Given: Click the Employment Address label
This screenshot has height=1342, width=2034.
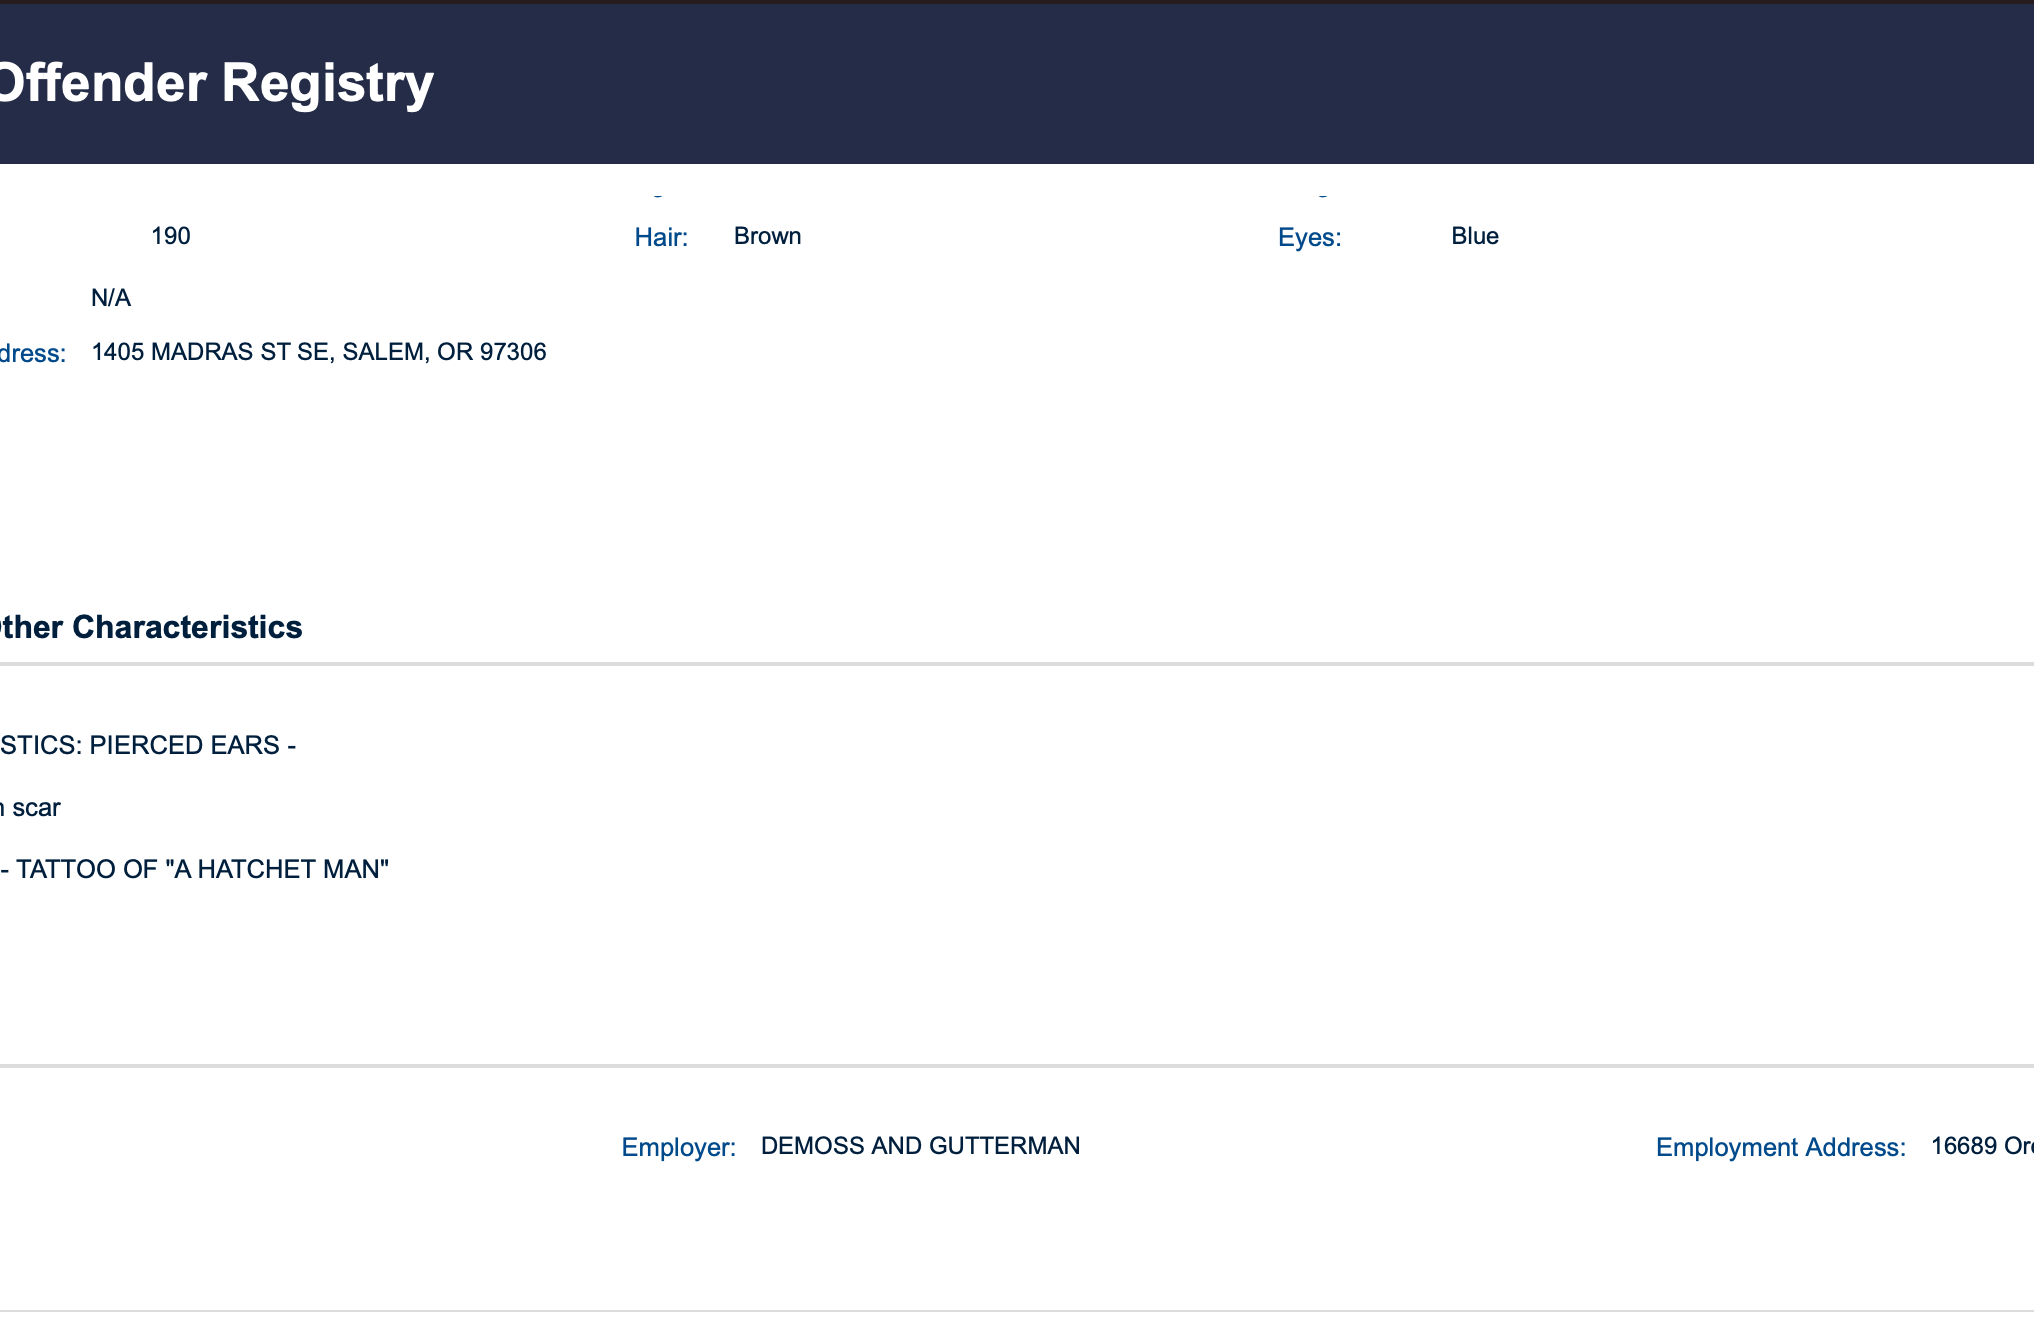Looking at the screenshot, I should 1780,1147.
